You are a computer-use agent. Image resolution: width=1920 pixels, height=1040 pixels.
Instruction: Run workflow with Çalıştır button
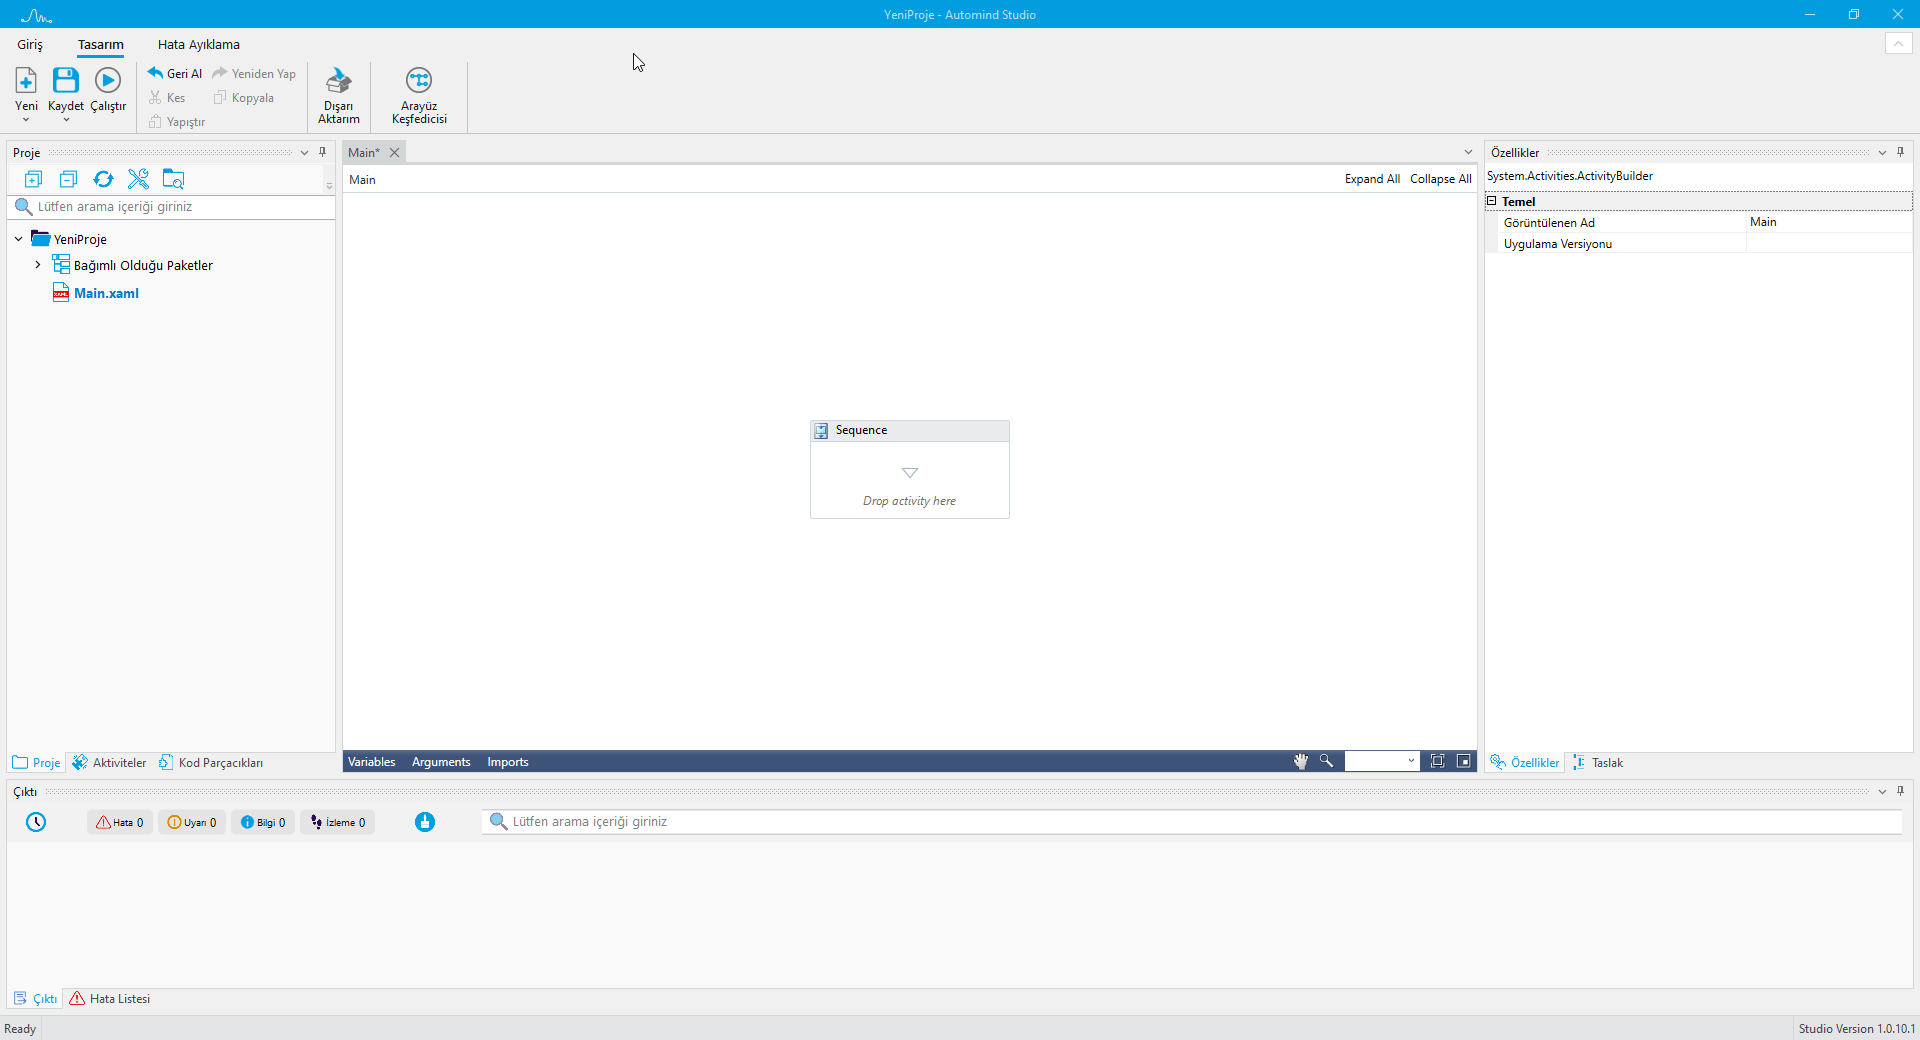(108, 81)
